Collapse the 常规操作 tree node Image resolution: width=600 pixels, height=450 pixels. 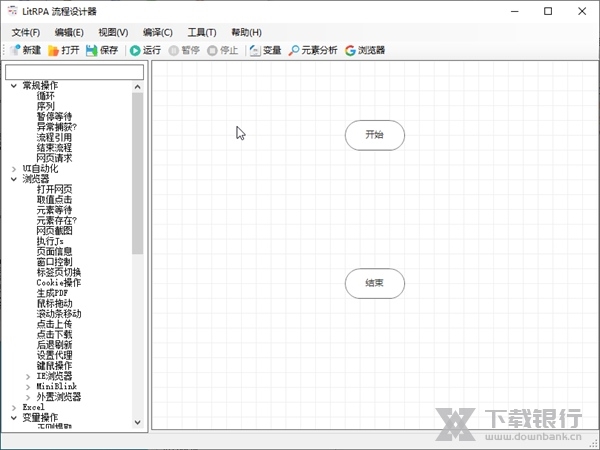(14, 86)
